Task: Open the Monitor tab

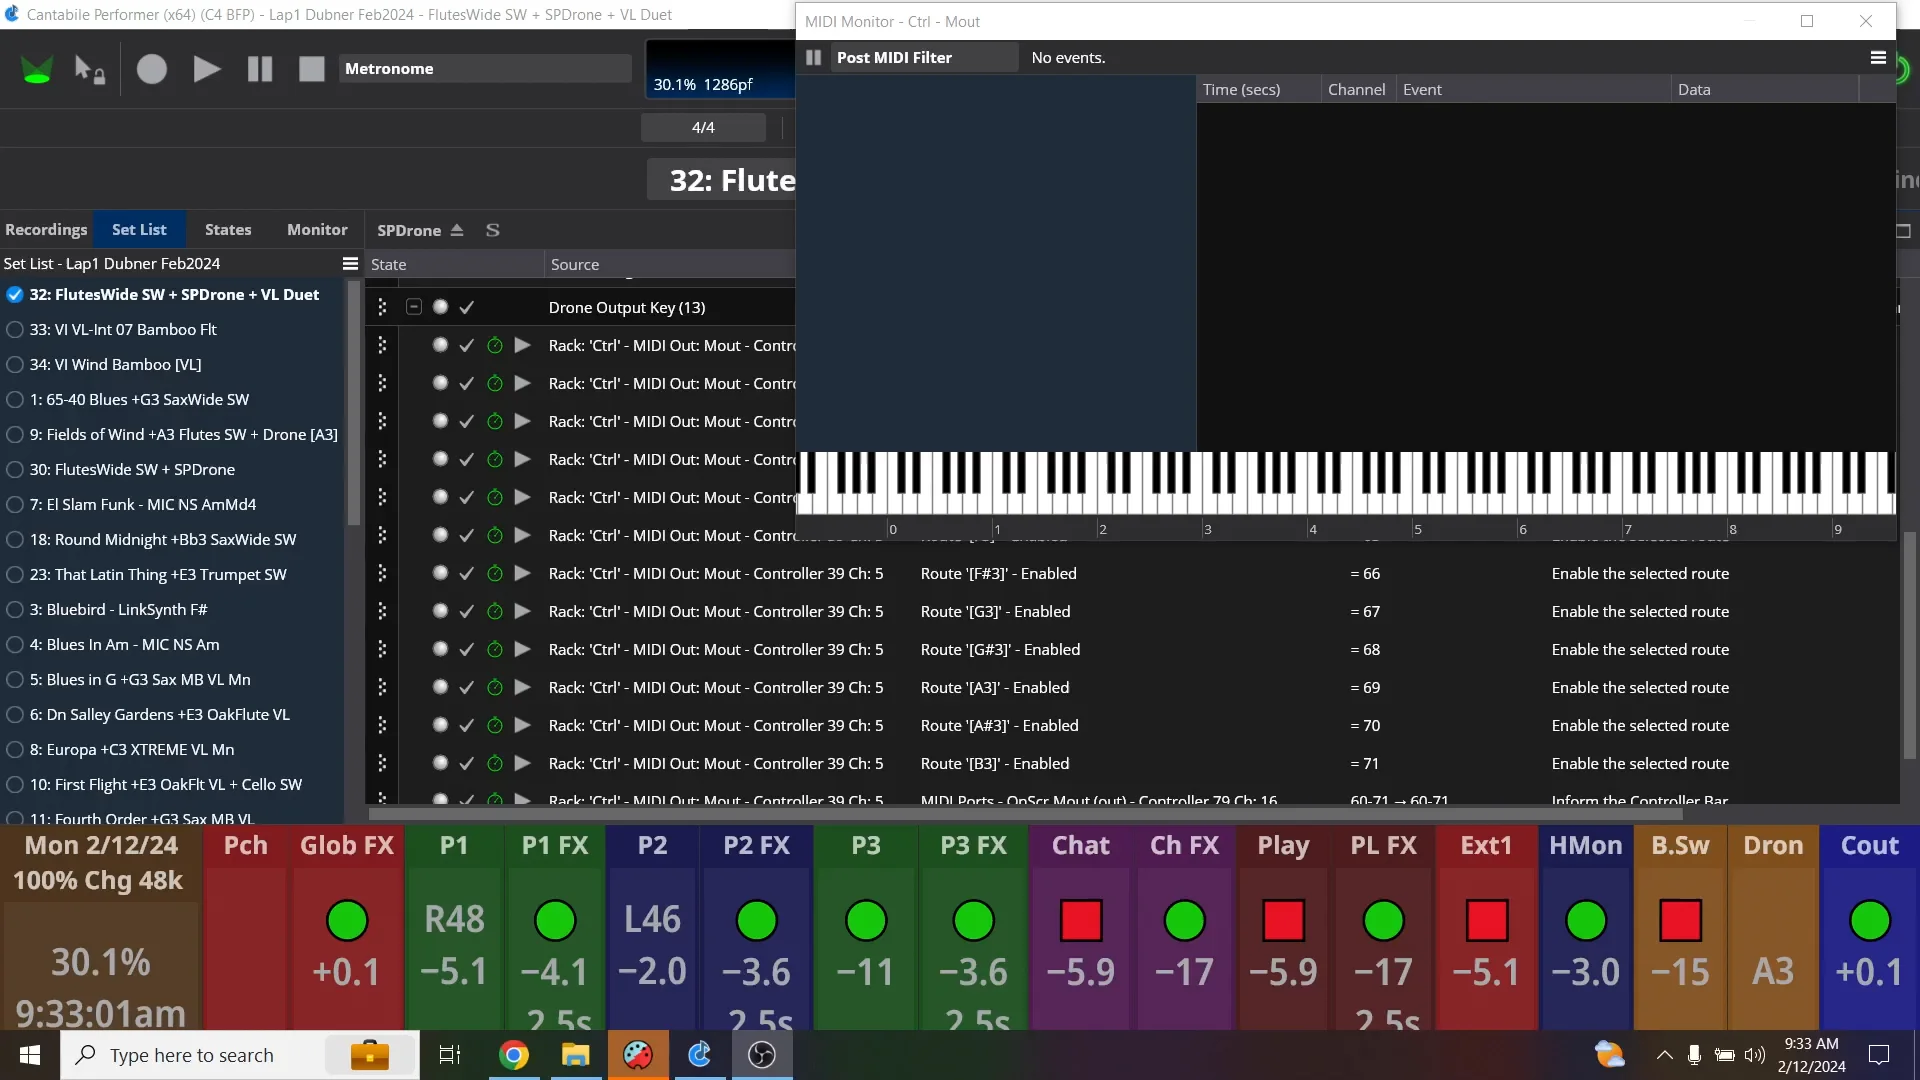Action: pos(317,229)
